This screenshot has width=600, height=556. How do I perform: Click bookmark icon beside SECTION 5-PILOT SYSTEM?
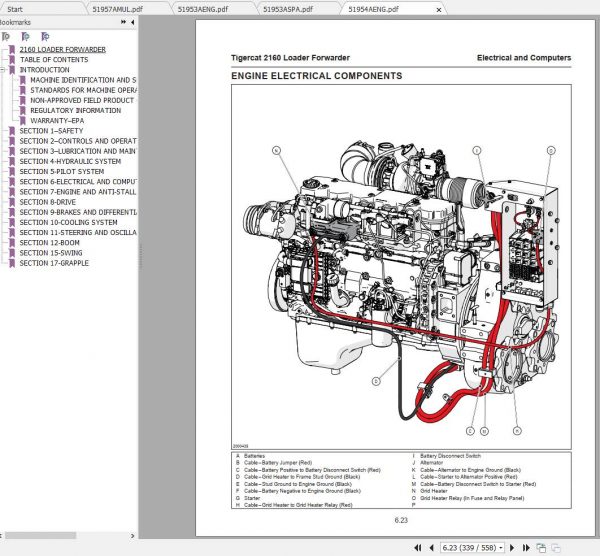tap(12, 171)
